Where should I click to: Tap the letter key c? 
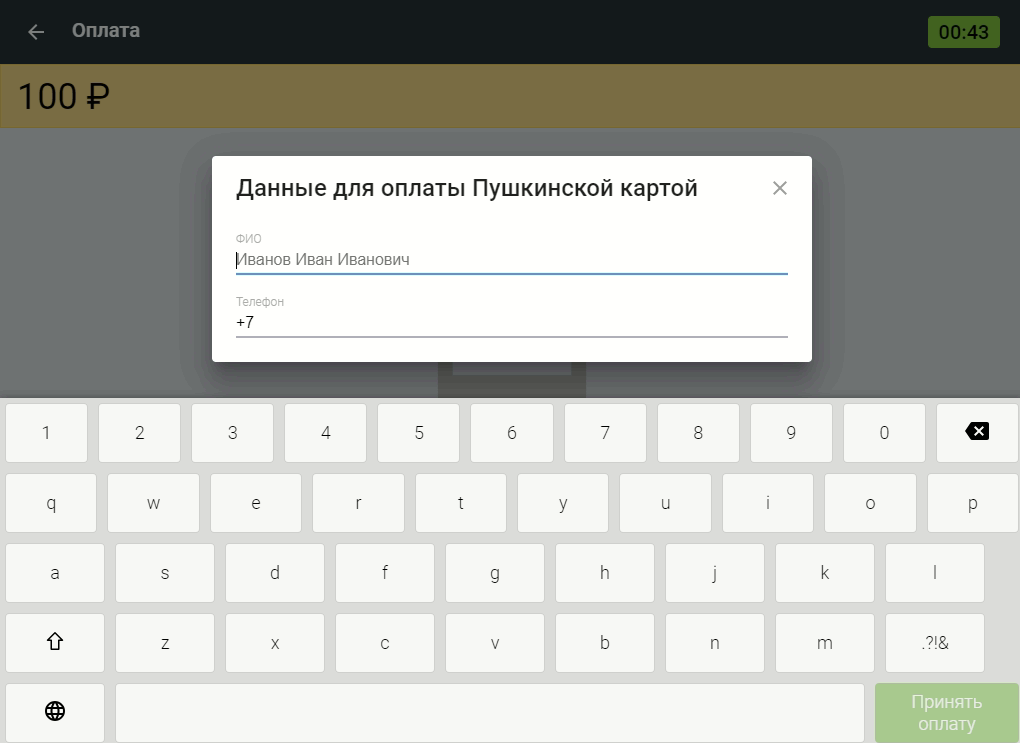(384, 643)
